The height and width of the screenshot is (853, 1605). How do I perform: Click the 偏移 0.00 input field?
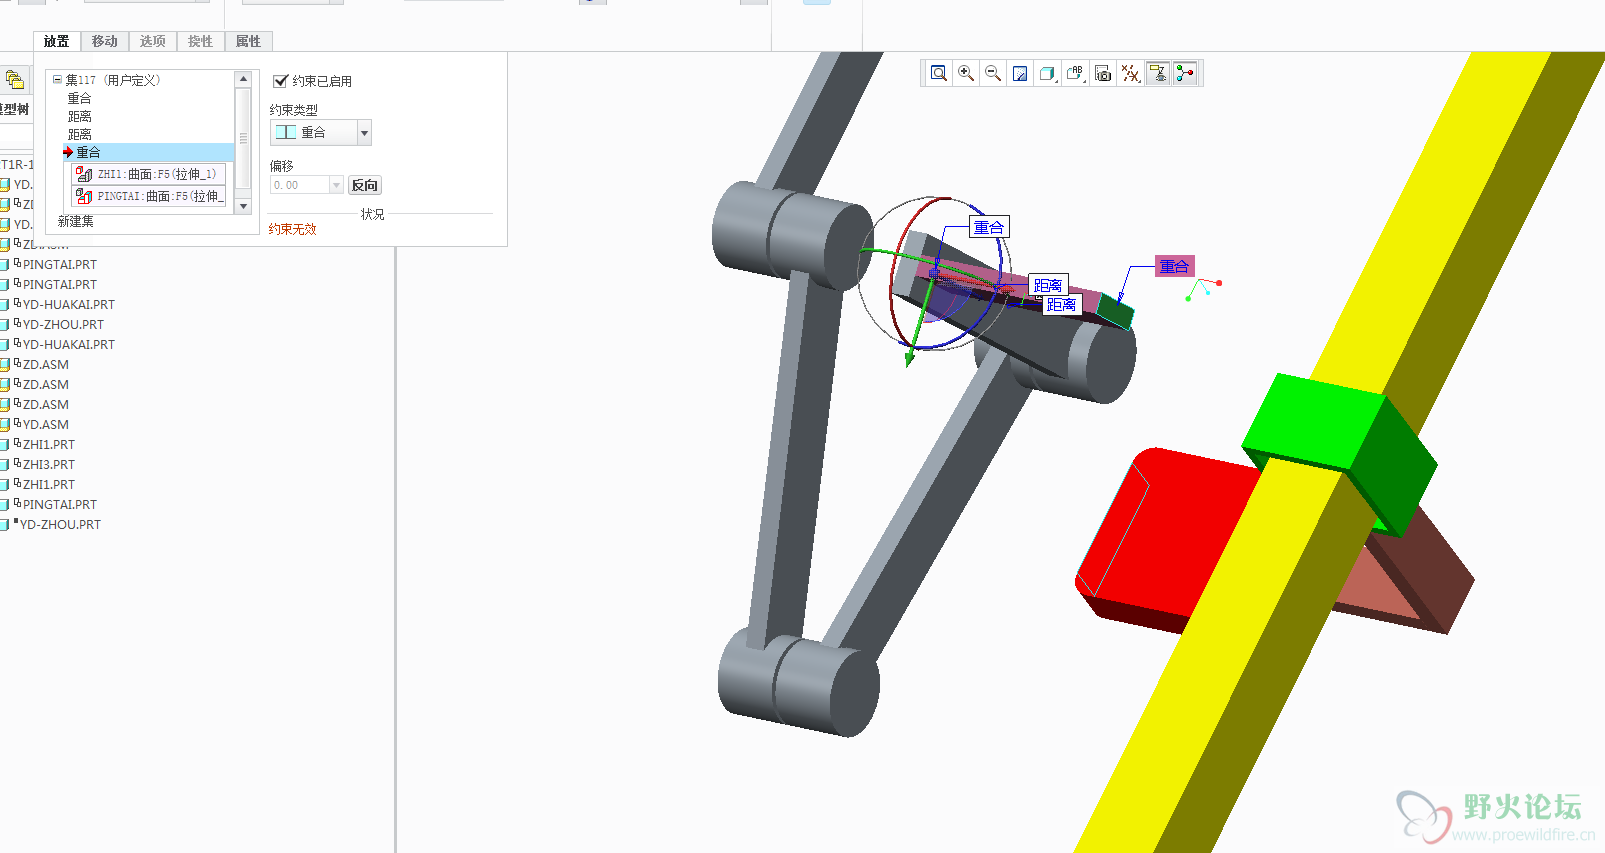299,185
